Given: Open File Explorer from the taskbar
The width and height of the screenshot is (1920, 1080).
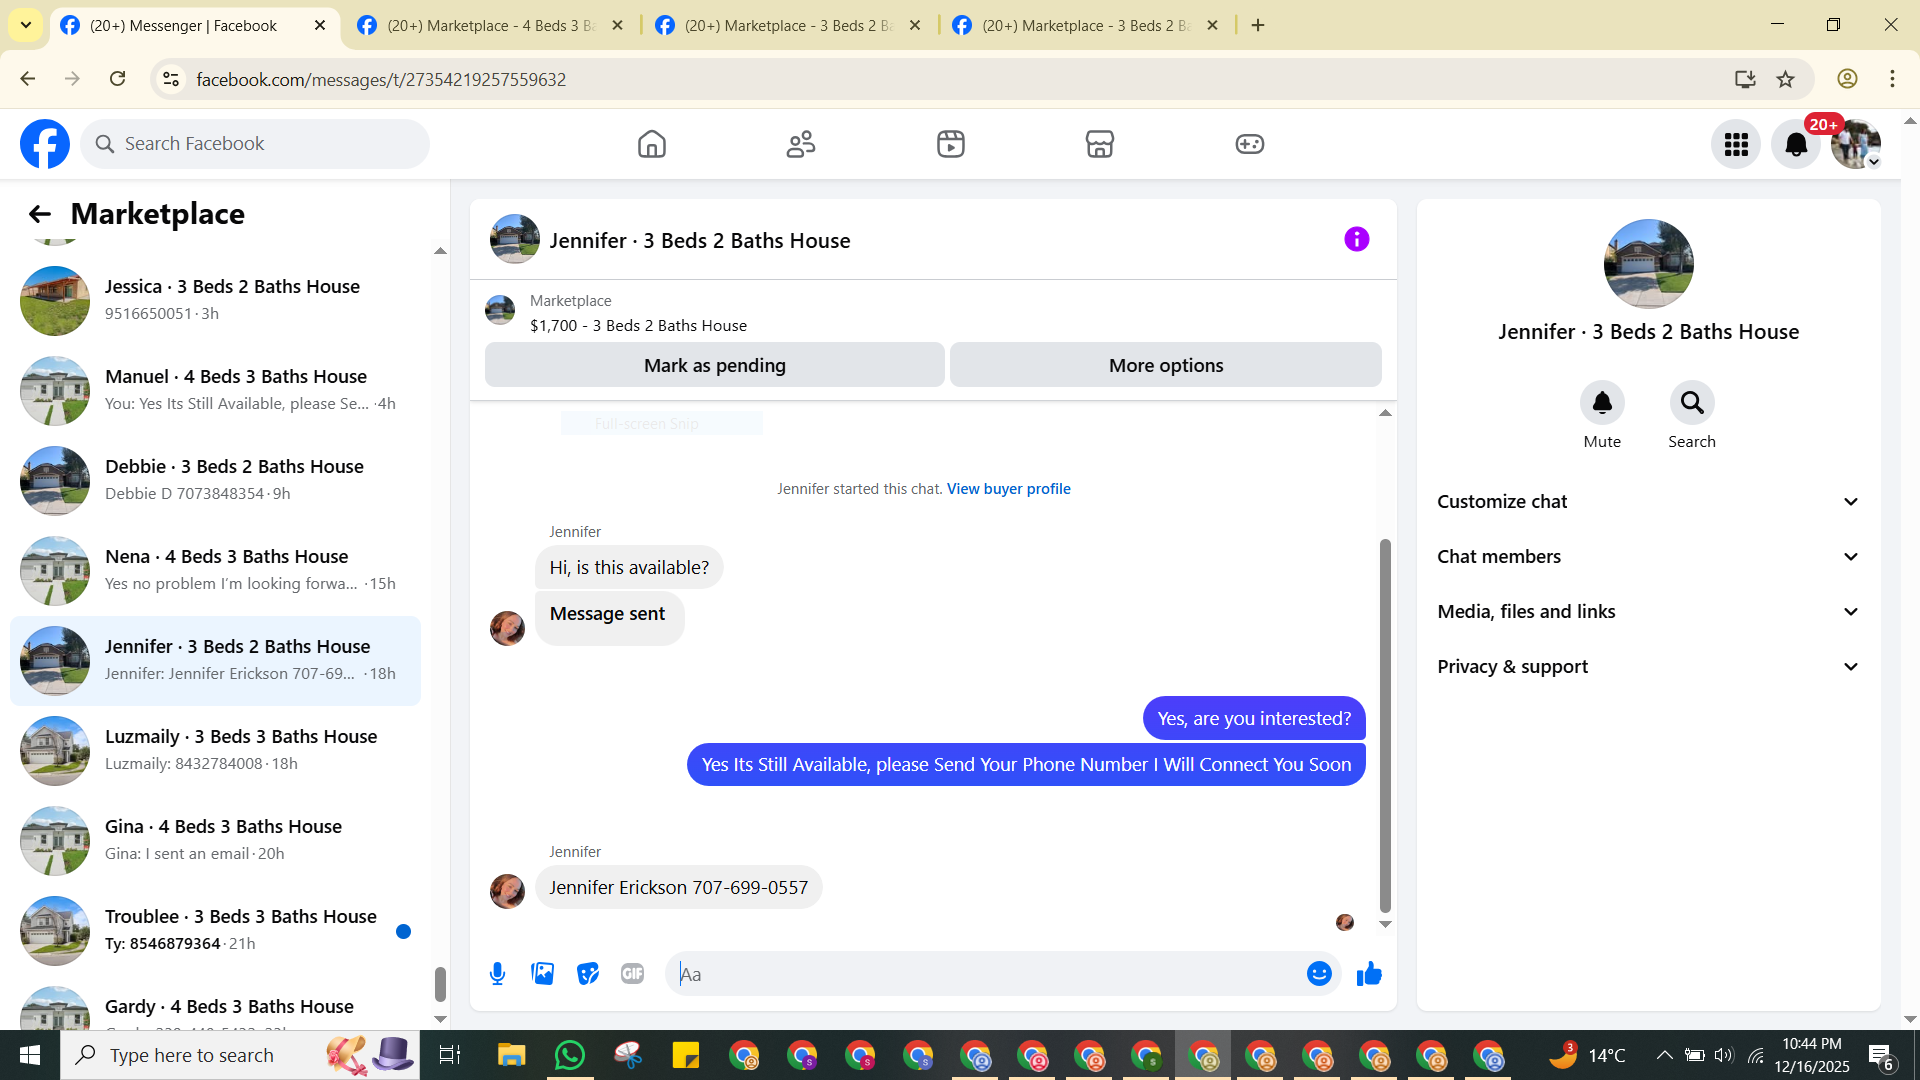Looking at the screenshot, I should tap(511, 1055).
